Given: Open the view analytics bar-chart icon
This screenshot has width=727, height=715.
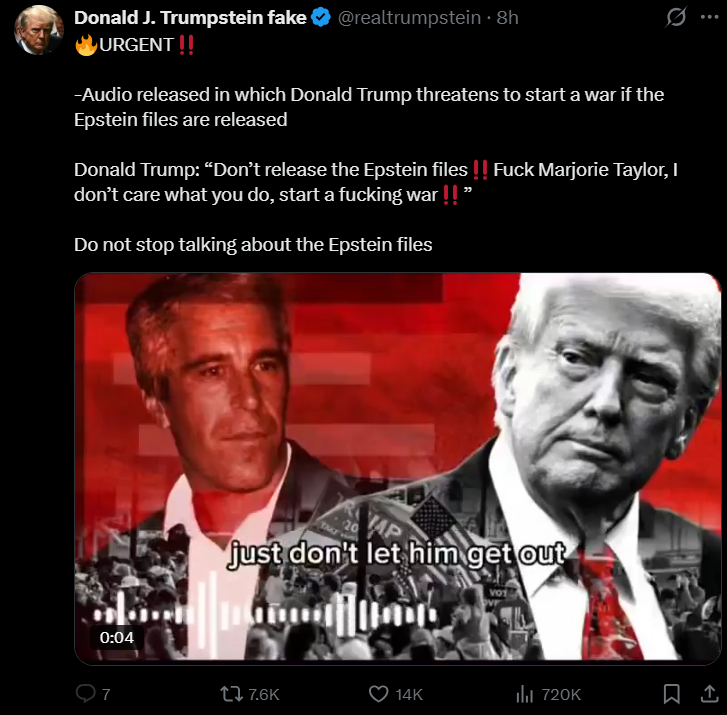Looking at the screenshot, I should [x=524, y=694].
